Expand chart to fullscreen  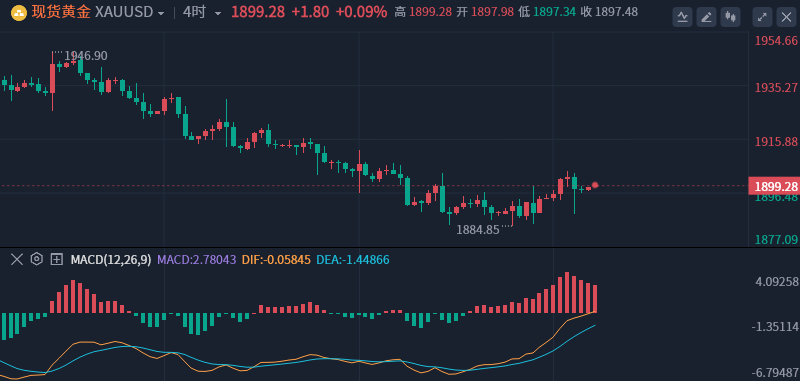tap(762, 17)
